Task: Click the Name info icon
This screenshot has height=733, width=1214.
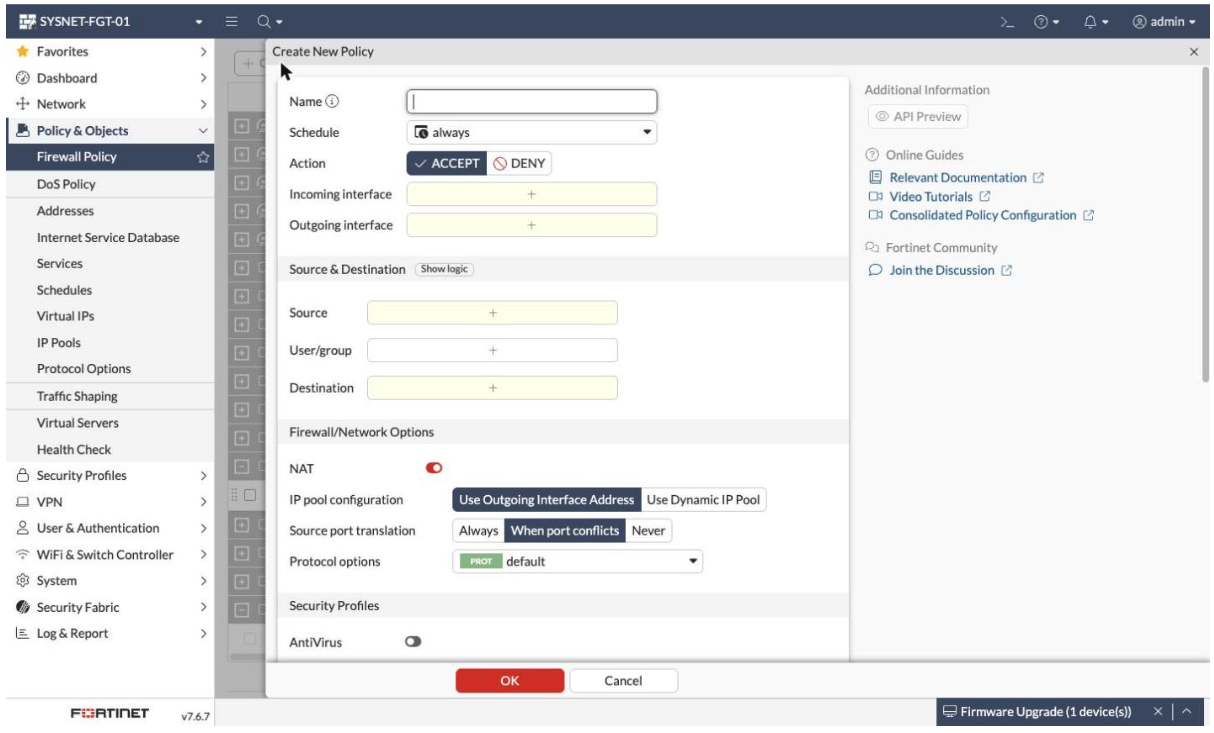Action: 333,101
